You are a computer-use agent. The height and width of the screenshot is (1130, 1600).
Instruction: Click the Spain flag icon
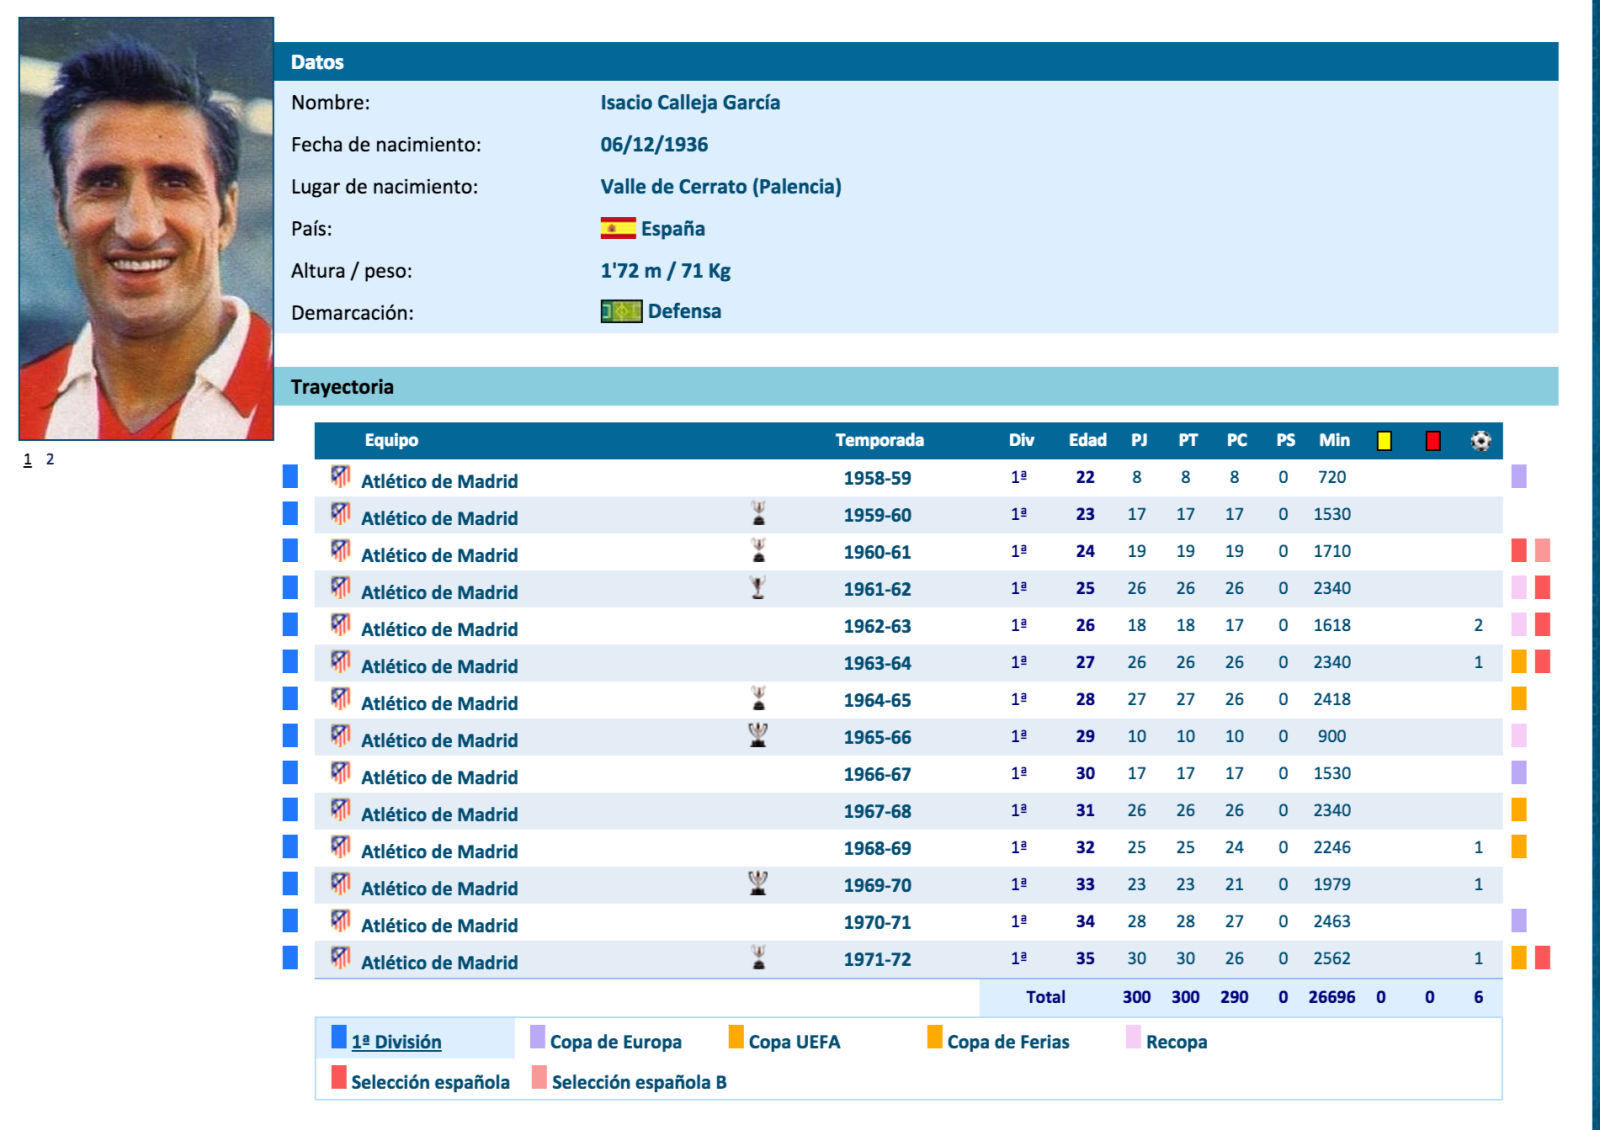click(618, 228)
